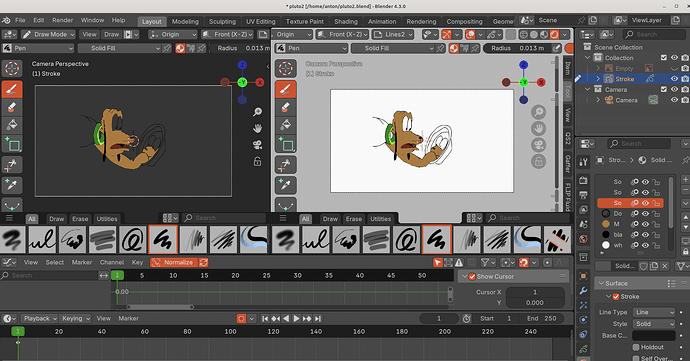The image size is (690, 361).
Task: Open the Channel menu in graph editor
Action: [x=112, y=262]
